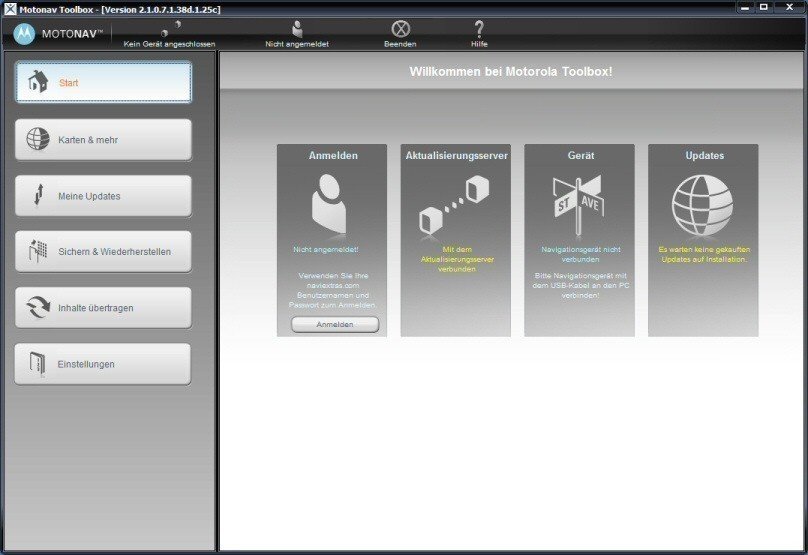
Task: Click the arrows icon on Meine Updates
Action: coord(38,195)
